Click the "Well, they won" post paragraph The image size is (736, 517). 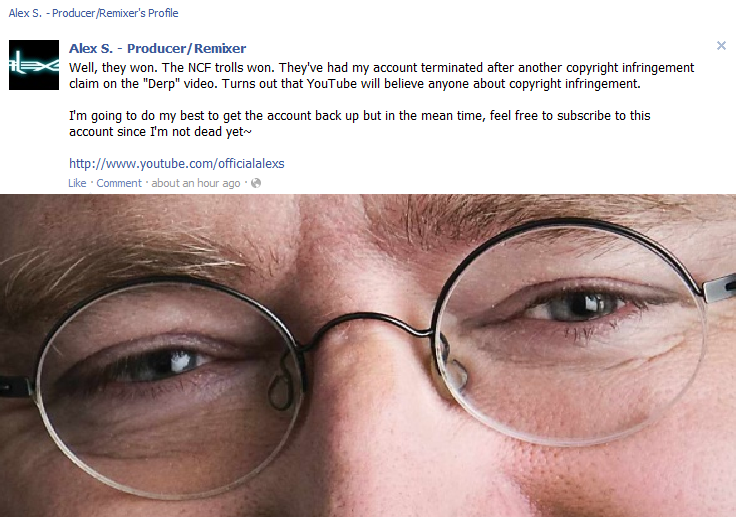point(381,76)
